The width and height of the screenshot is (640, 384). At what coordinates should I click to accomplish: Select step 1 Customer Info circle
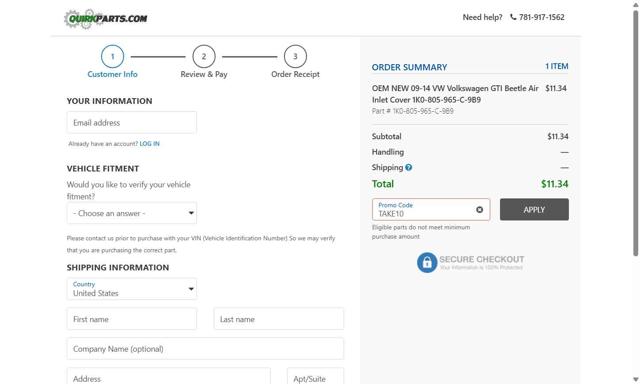coord(112,56)
